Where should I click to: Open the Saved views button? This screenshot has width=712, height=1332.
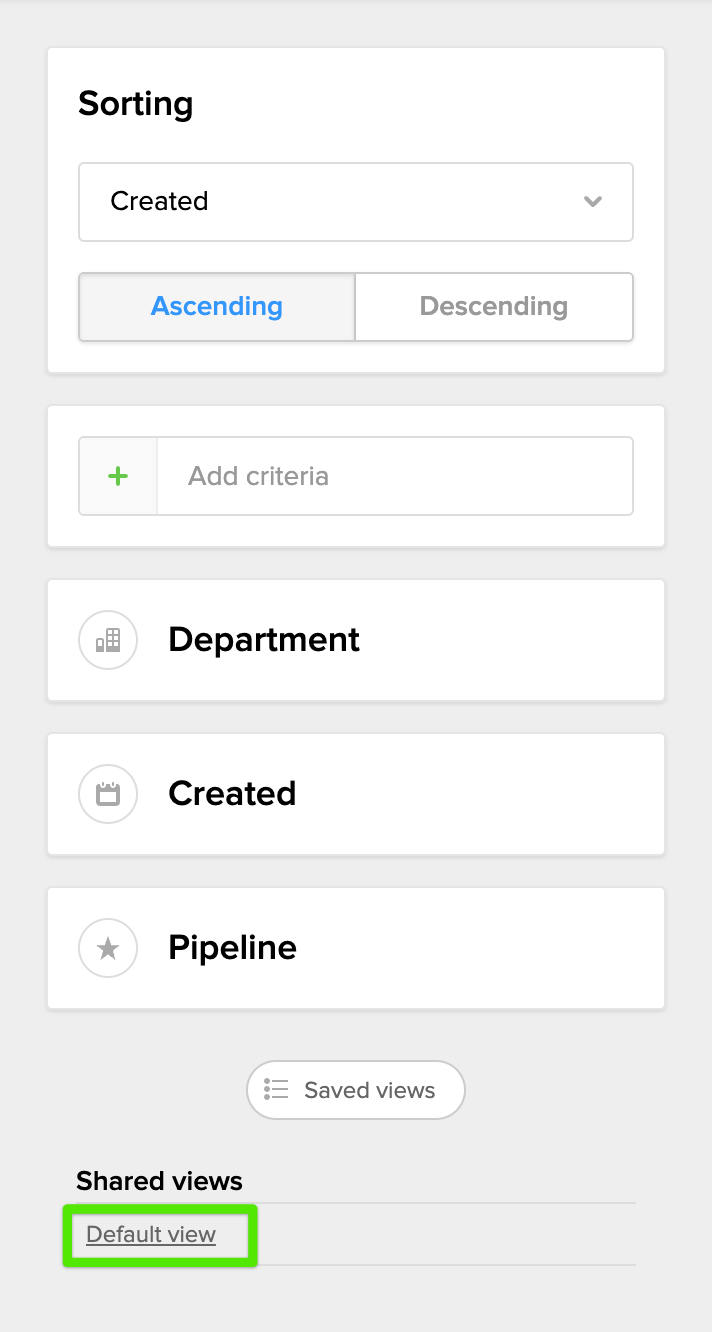point(356,1090)
